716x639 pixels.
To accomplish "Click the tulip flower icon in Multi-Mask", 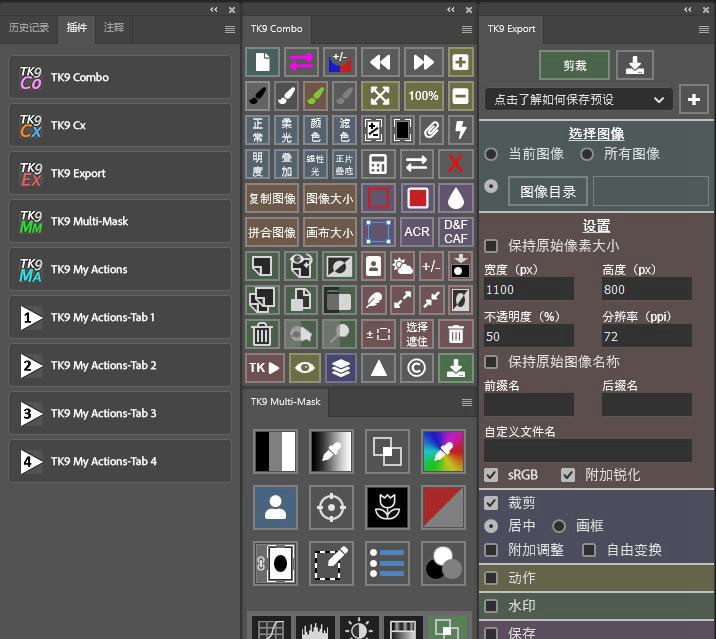I will (387, 507).
